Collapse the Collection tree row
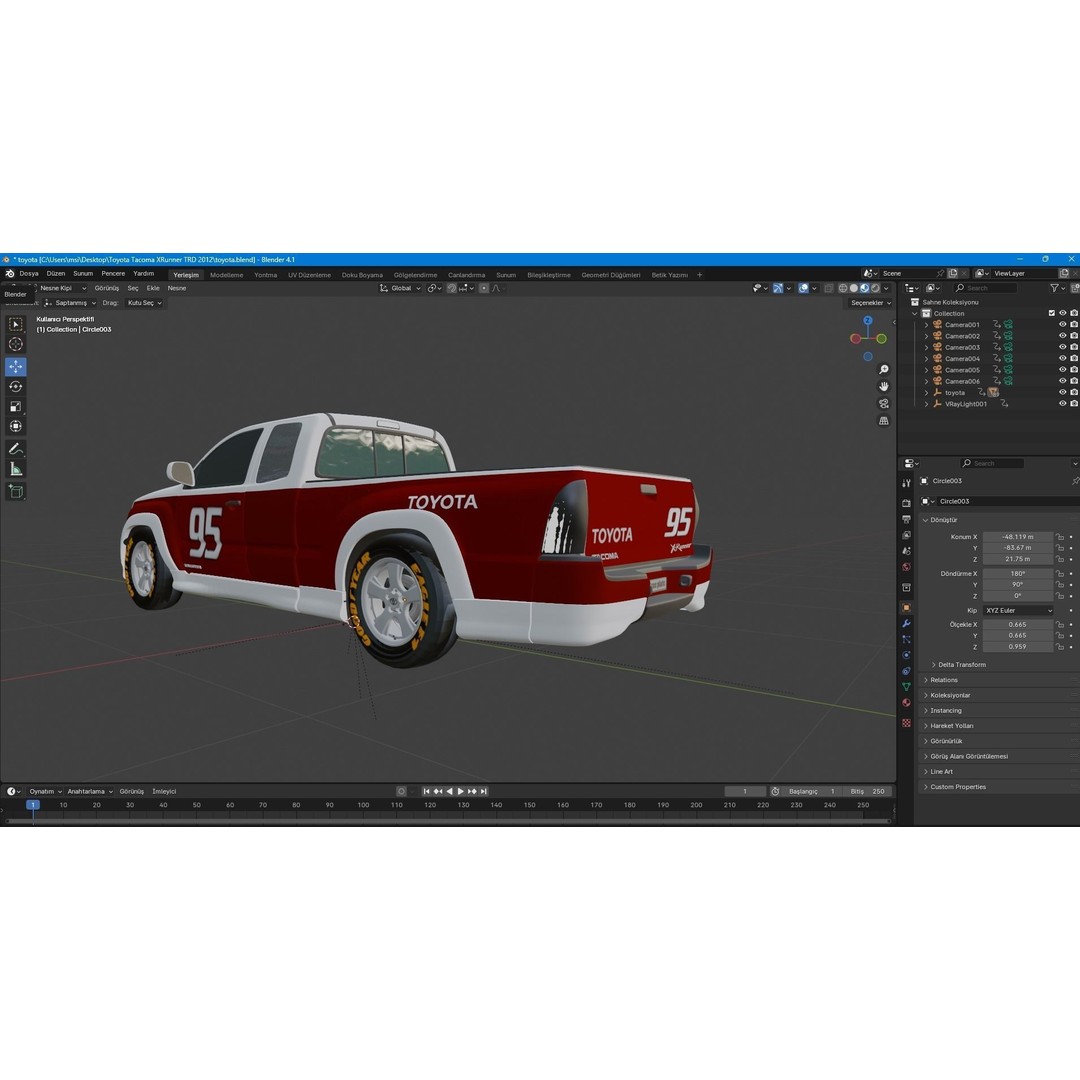The height and width of the screenshot is (1080, 1080). tap(915, 313)
